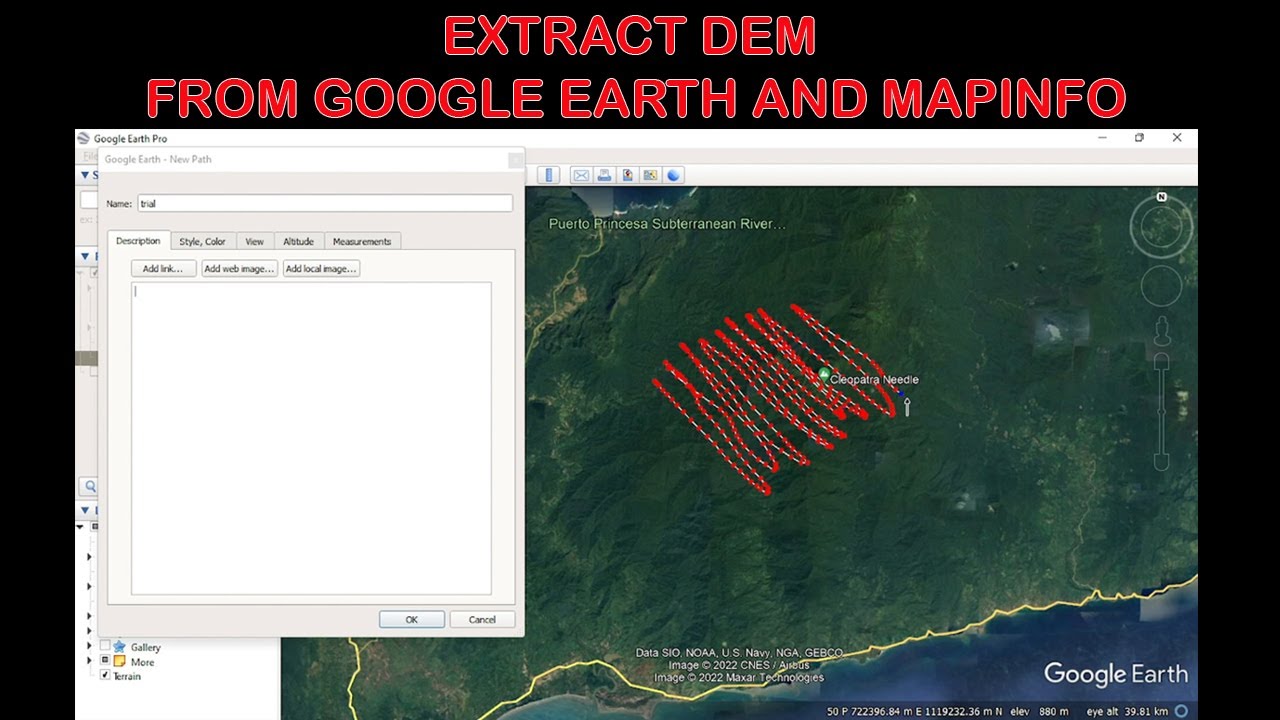Click the magnifier search icon in sidebar
Image resolution: width=1280 pixels, height=720 pixels.
pos(89,487)
